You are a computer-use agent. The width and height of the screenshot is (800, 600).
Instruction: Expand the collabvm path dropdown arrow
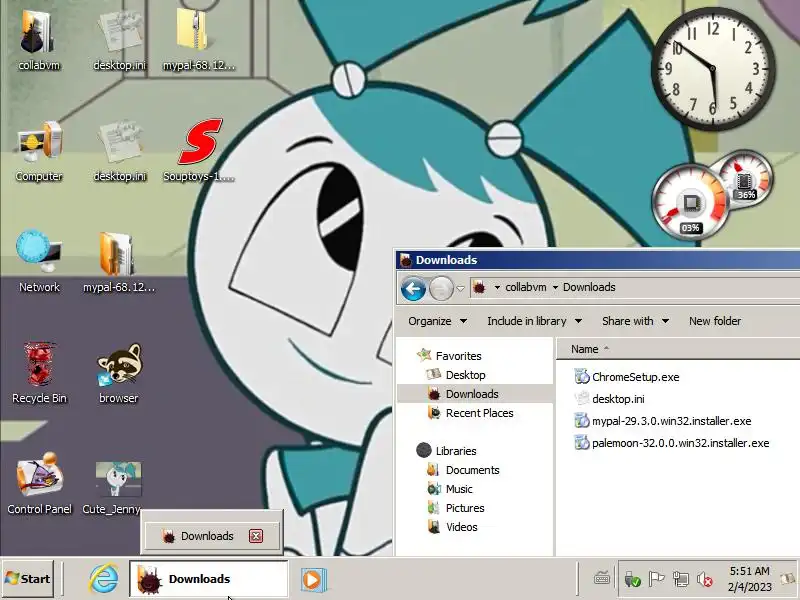pyautogui.click(x=555, y=287)
